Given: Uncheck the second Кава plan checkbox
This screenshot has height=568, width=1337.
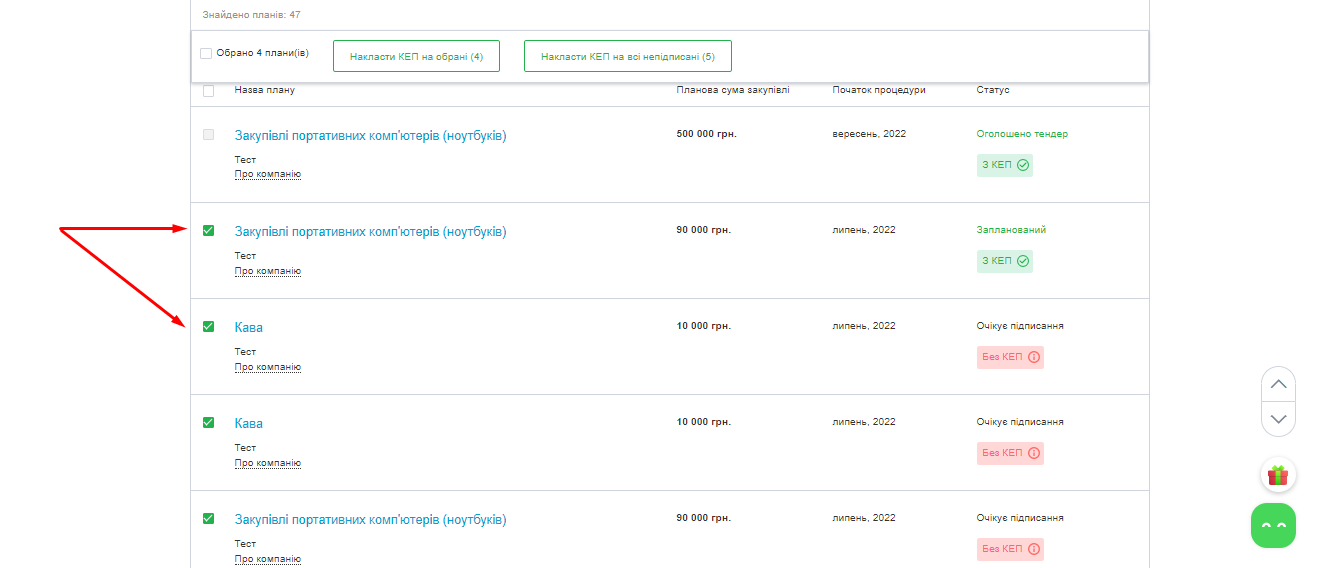Looking at the screenshot, I should pyautogui.click(x=208, y=422).
